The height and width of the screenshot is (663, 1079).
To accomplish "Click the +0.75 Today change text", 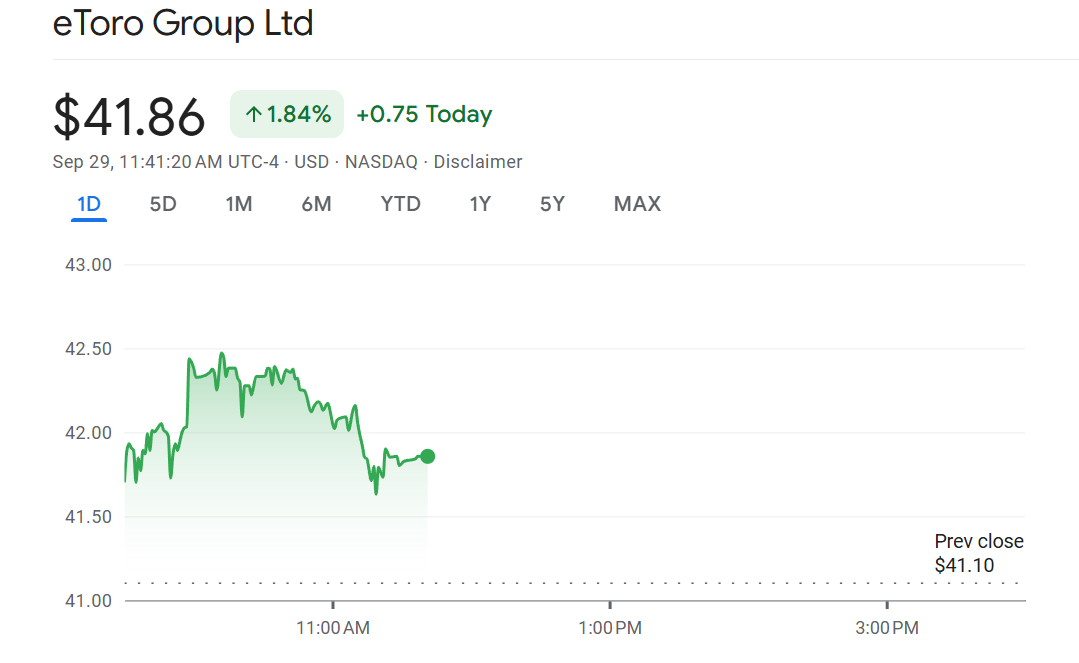I will [x=424, y=114].
